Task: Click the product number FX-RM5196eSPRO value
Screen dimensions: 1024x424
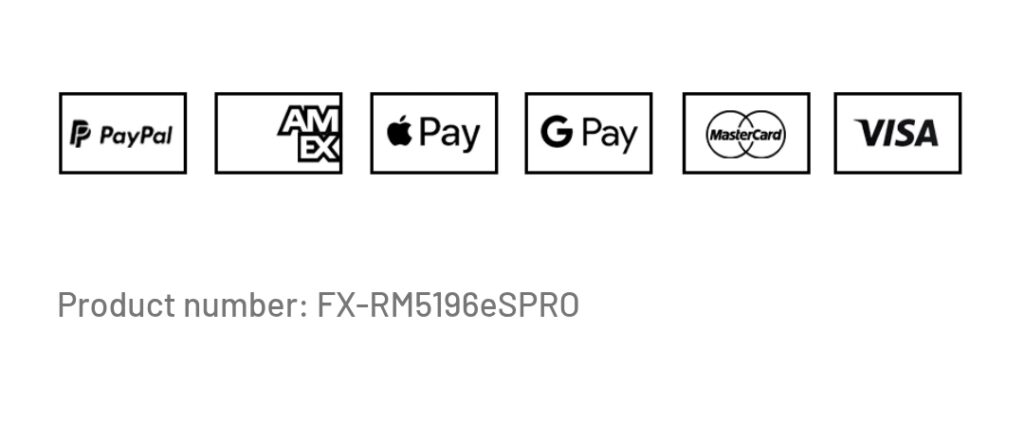Action: [448, 304]
